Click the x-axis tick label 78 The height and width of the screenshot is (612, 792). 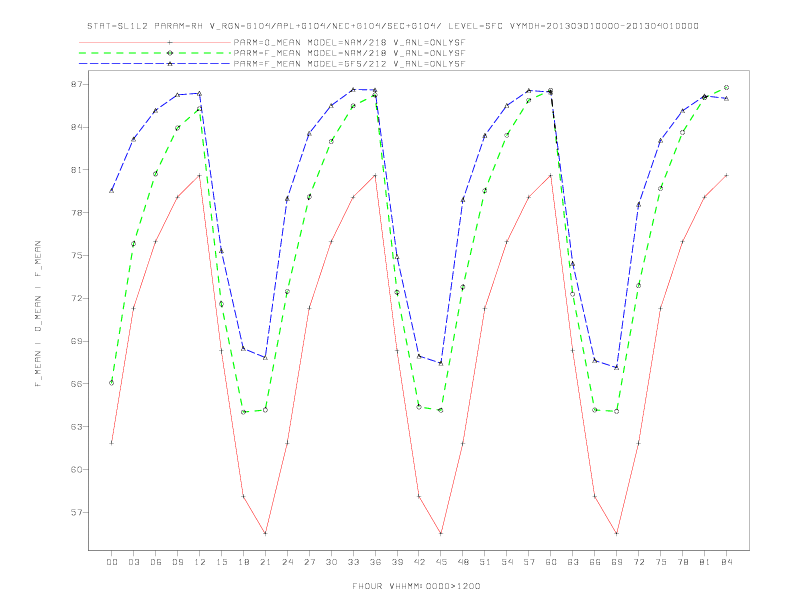click(682, 562)
